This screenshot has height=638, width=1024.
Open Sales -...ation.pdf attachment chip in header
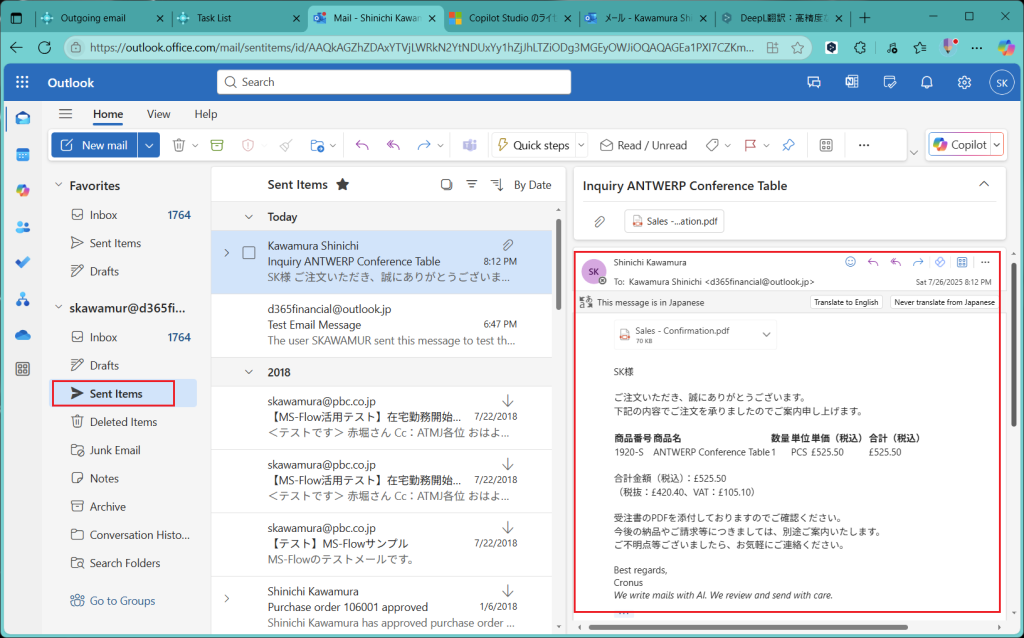click(674, 221)
